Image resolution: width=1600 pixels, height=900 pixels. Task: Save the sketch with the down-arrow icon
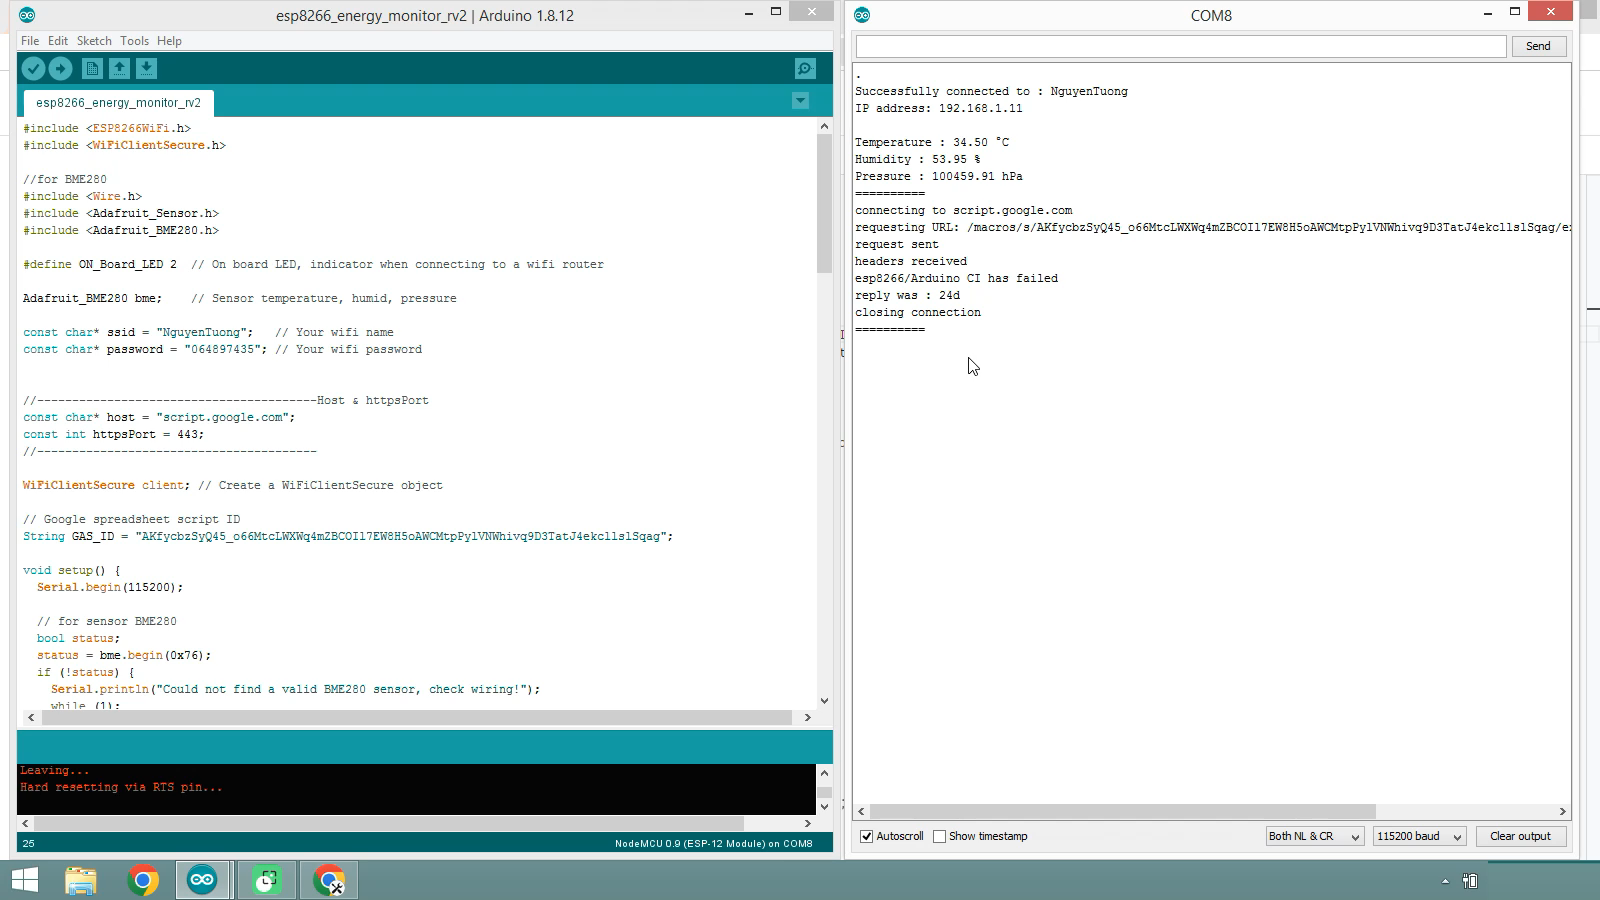click(146, 68)
